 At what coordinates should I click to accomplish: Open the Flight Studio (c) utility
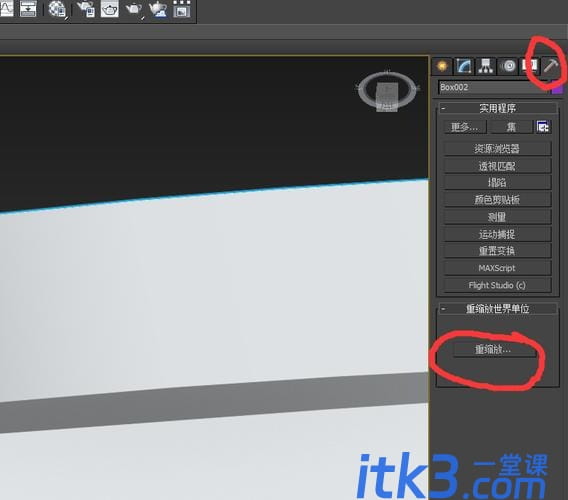497,285
